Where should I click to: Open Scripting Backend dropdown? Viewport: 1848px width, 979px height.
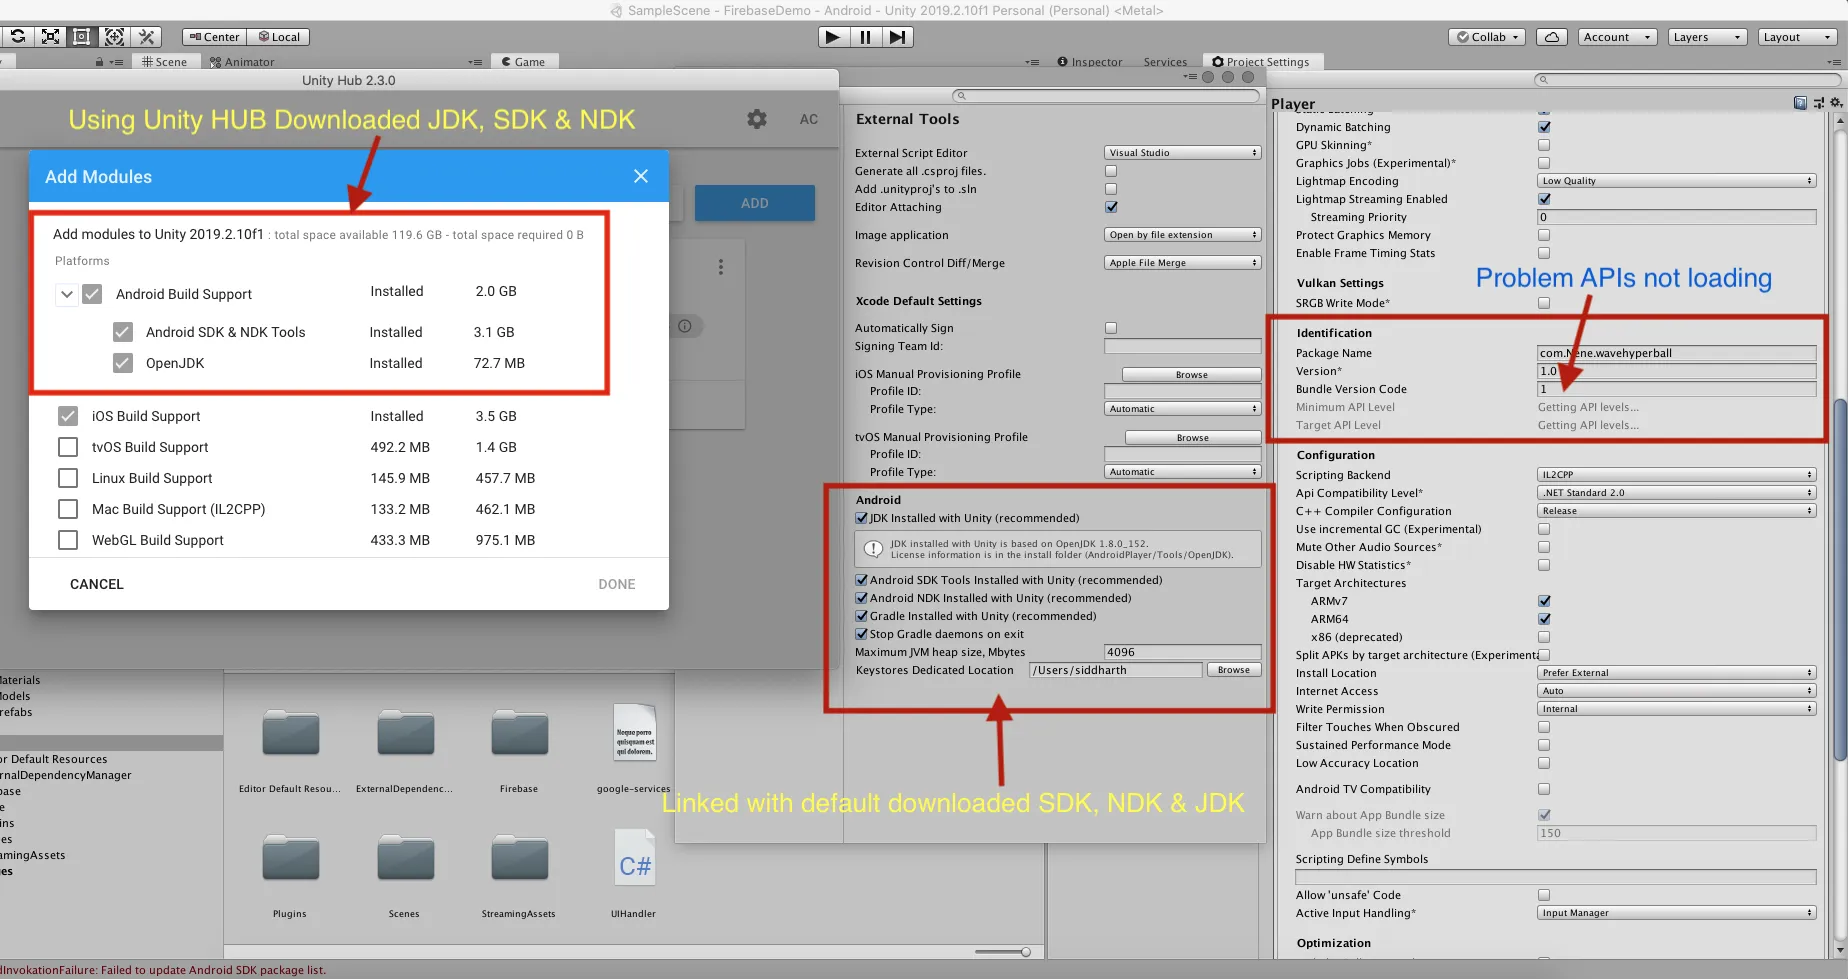coord(1676,475)
